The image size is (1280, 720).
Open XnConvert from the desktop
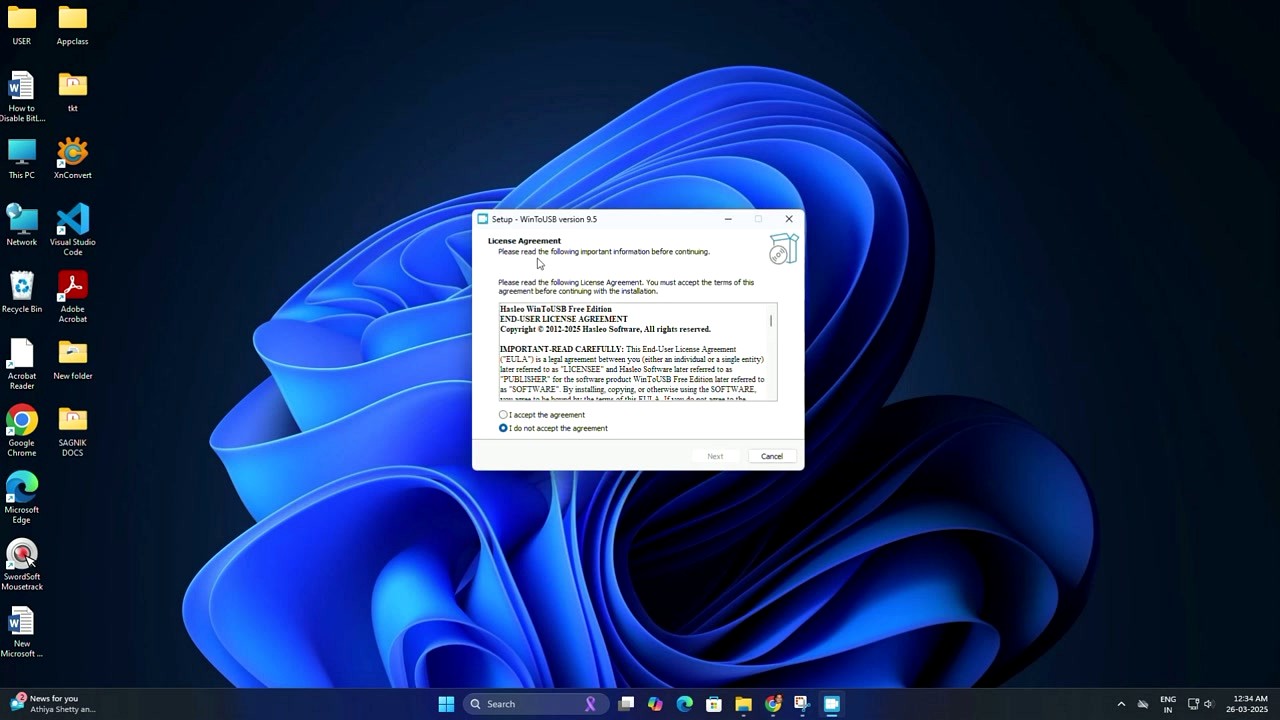tap(71, 152)
